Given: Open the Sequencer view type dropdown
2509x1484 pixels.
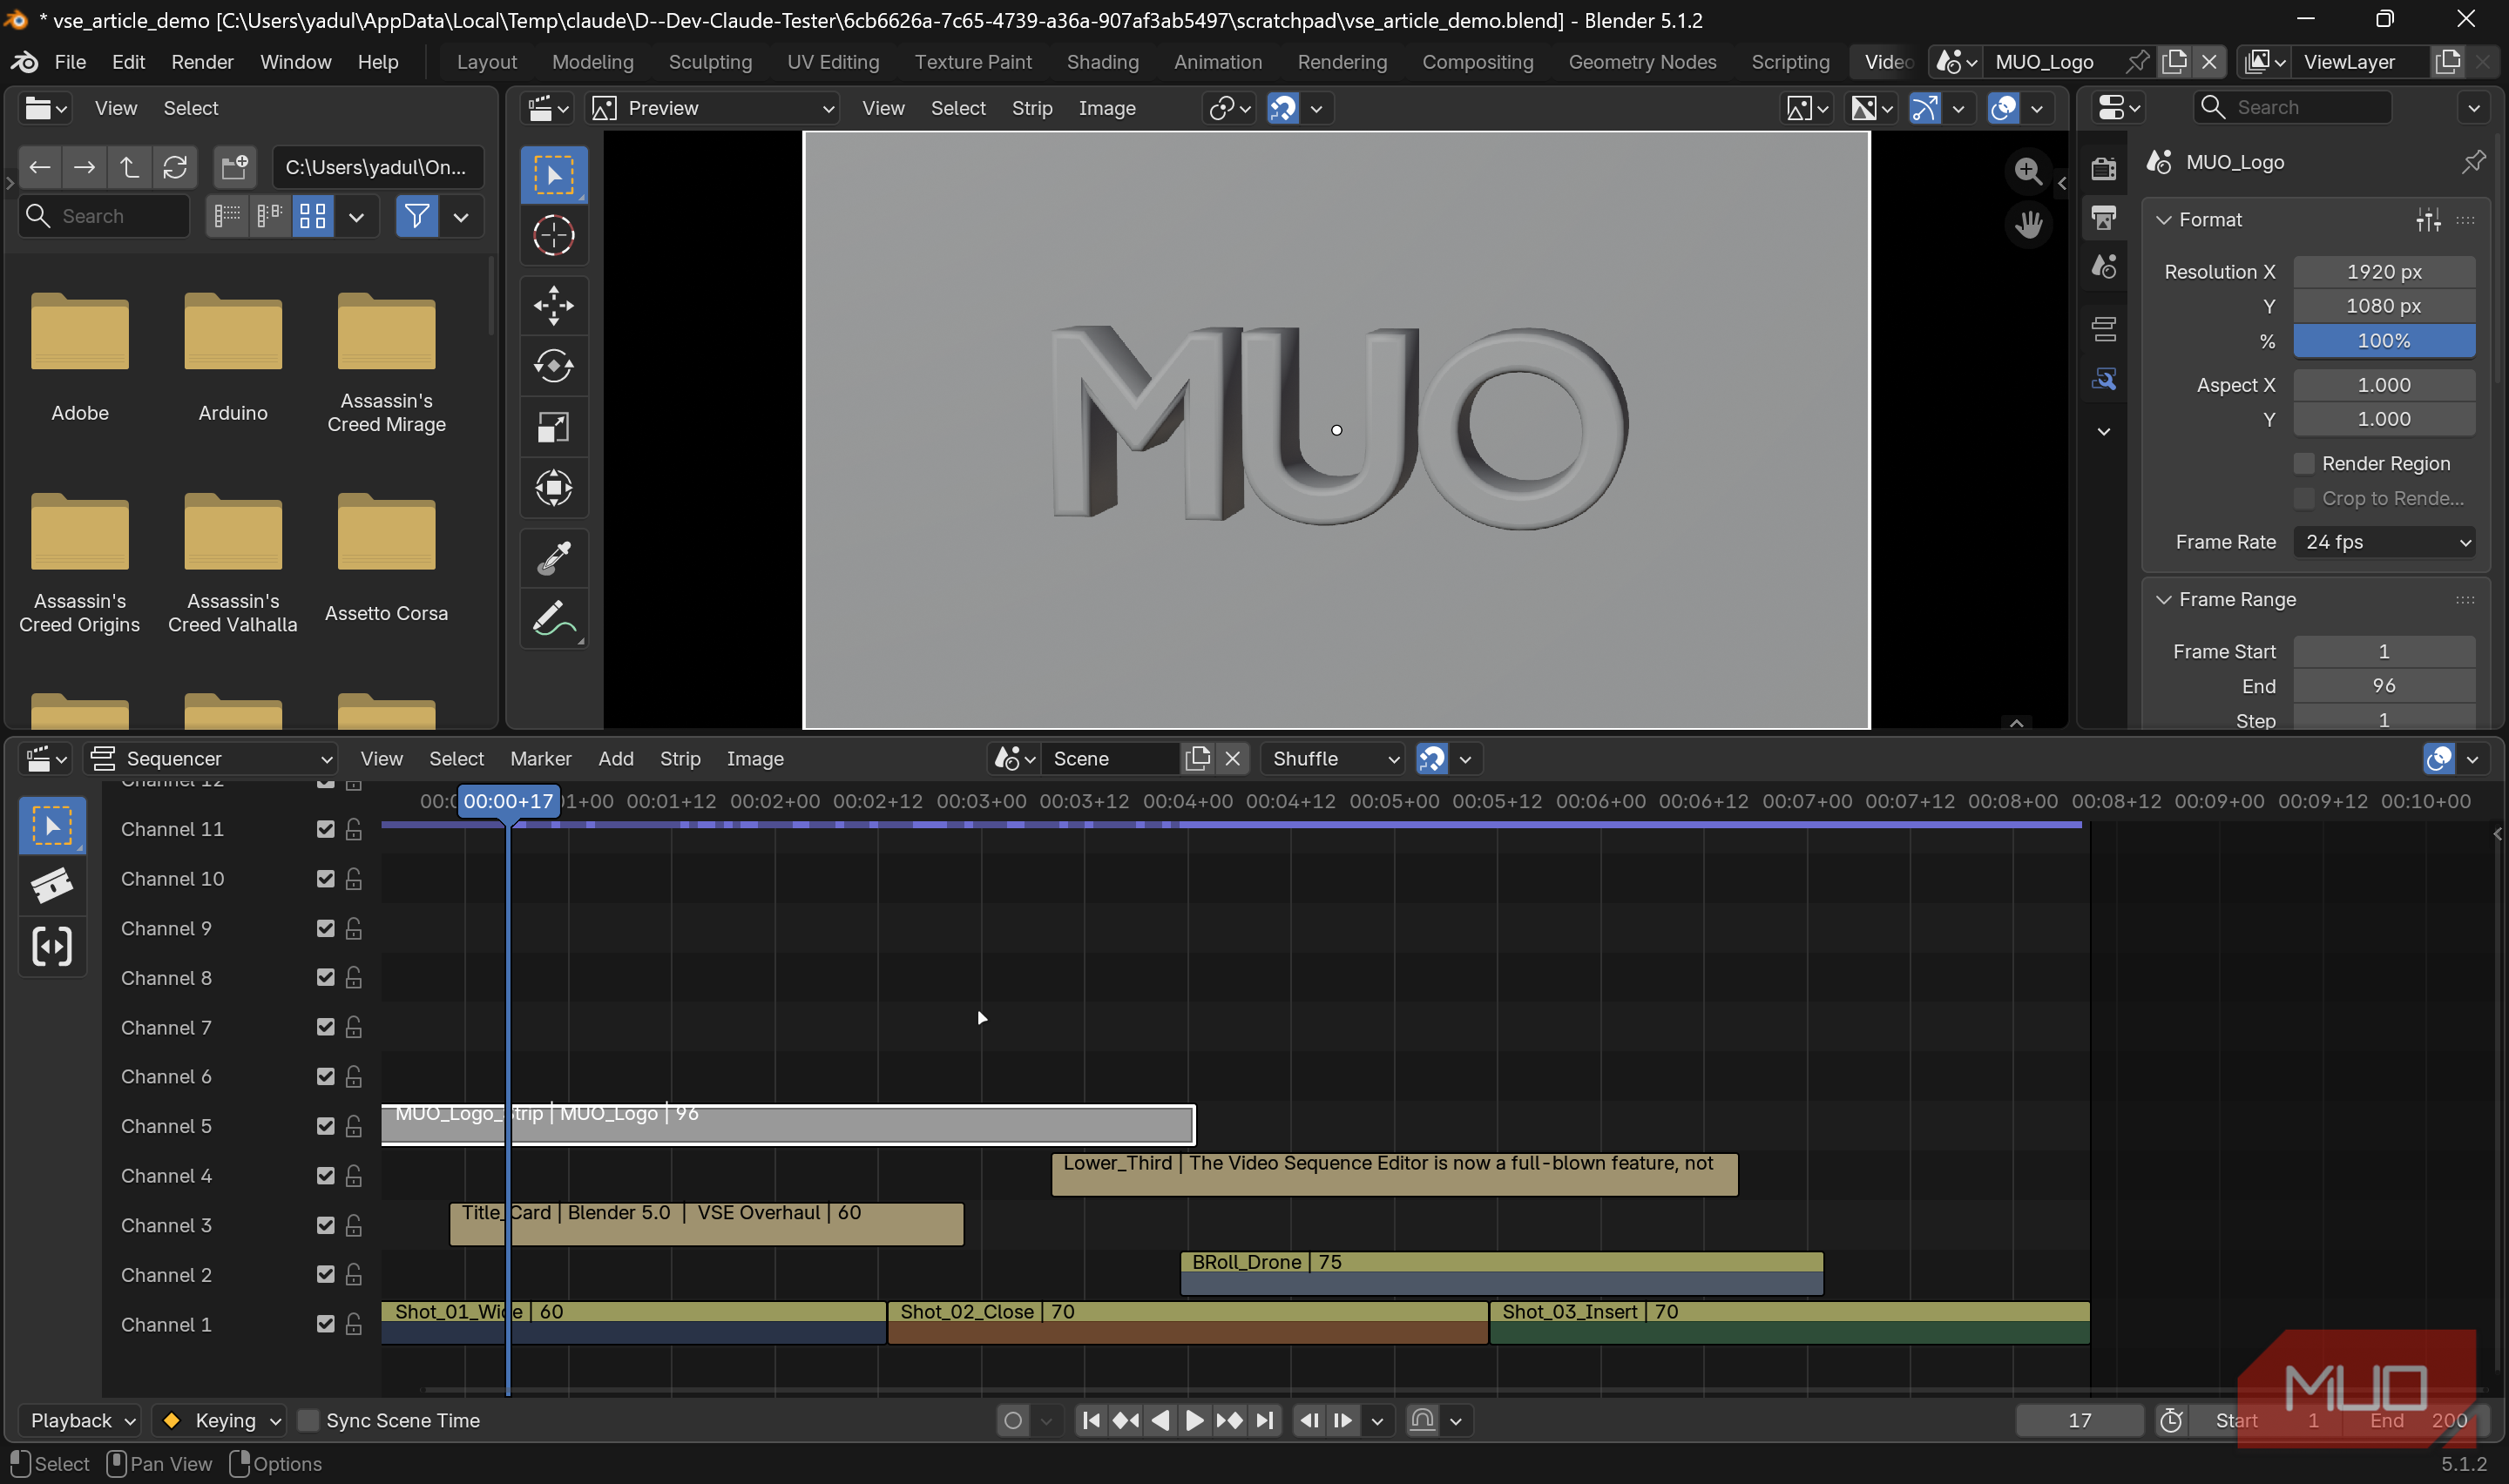Looking at the screenshot, I should coord(209,759).
